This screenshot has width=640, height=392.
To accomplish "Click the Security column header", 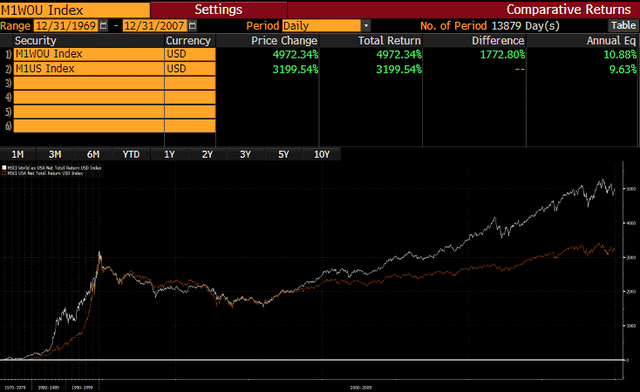I will tap(36, 41).
